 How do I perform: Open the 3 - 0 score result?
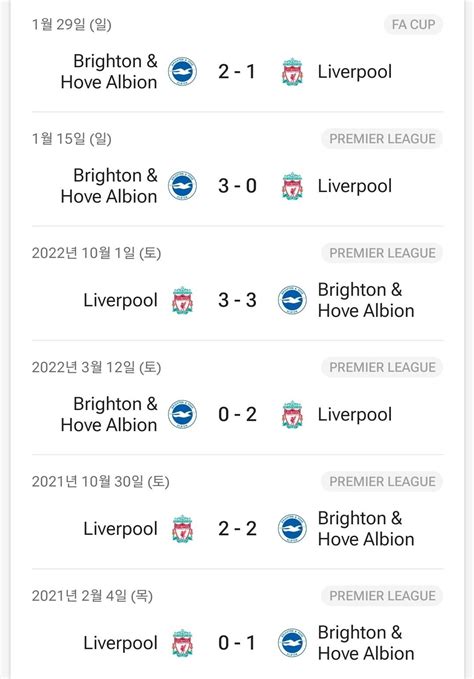(x=237, y=186)
